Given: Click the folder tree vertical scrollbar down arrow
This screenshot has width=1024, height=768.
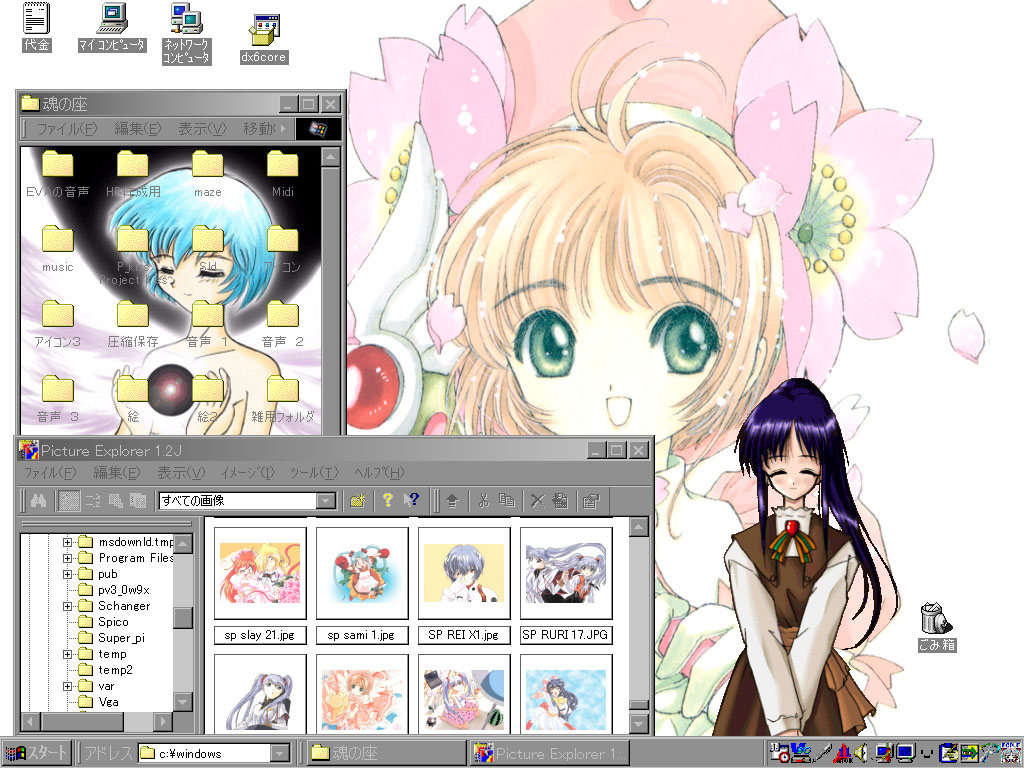Looking at the screenshot, I should pyautogui.click(x=184, y=702).
